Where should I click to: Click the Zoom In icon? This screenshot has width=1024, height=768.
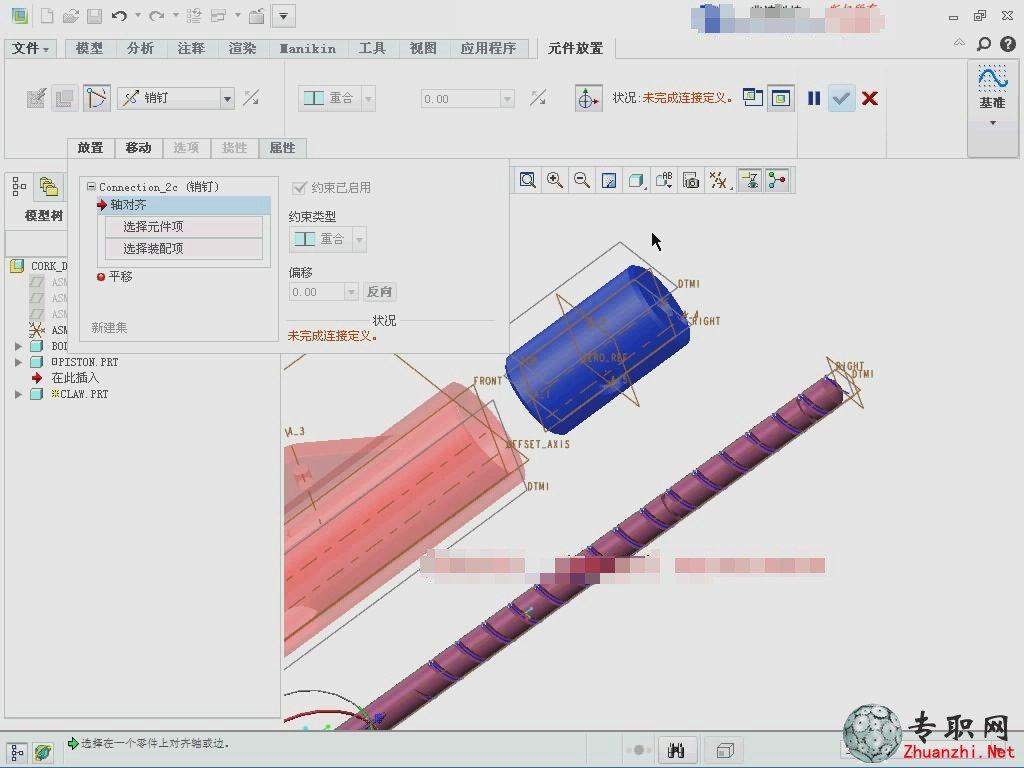click(x=554, y=180)
